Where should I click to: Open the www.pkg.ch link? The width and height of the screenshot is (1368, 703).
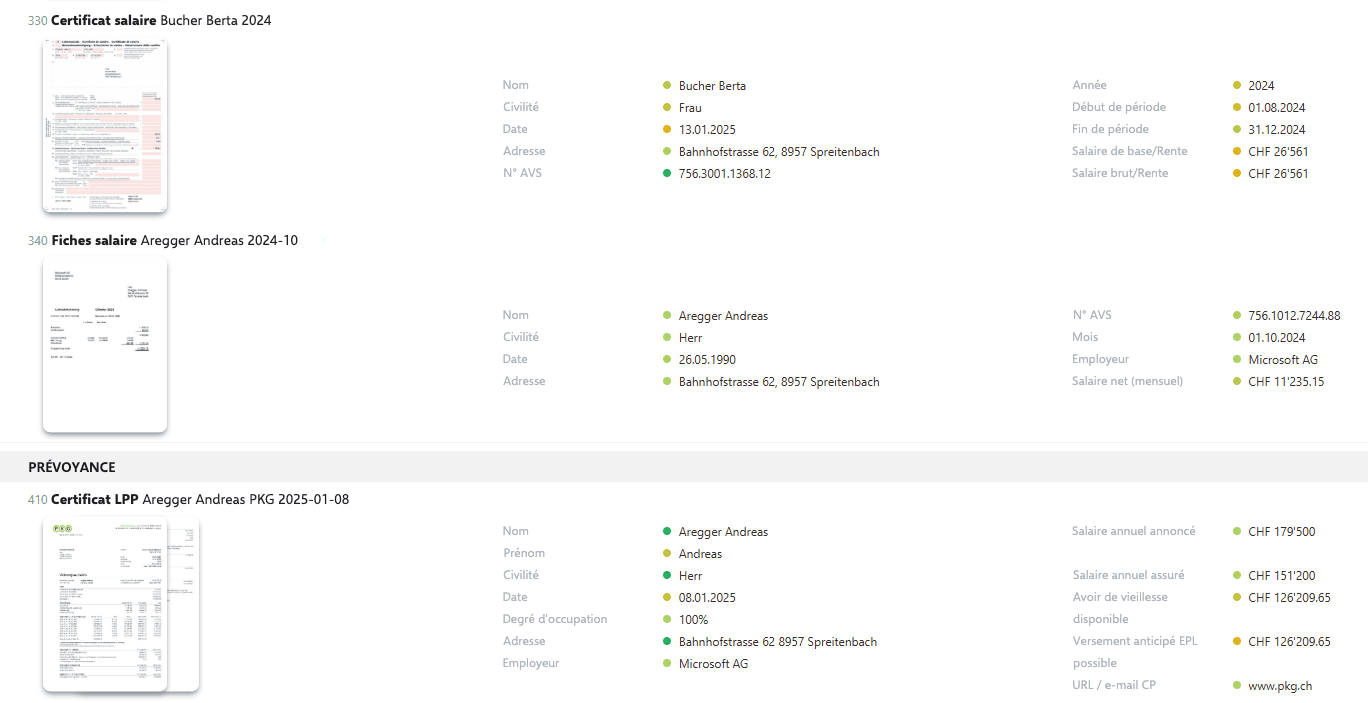[x=1280, y=686]
